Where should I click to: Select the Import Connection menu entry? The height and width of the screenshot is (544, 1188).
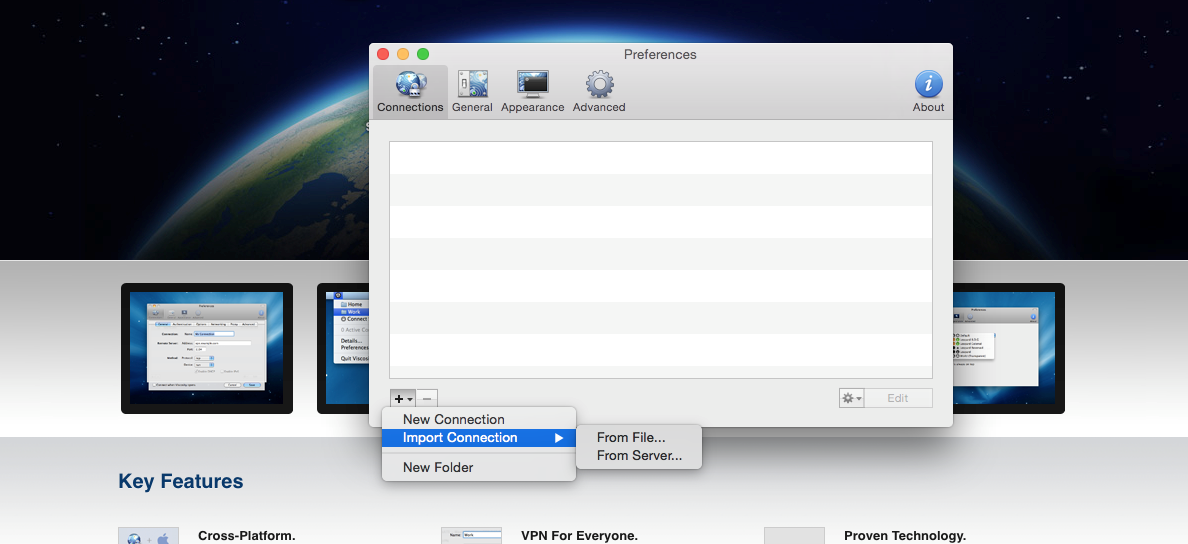click(x=479, y=438)
